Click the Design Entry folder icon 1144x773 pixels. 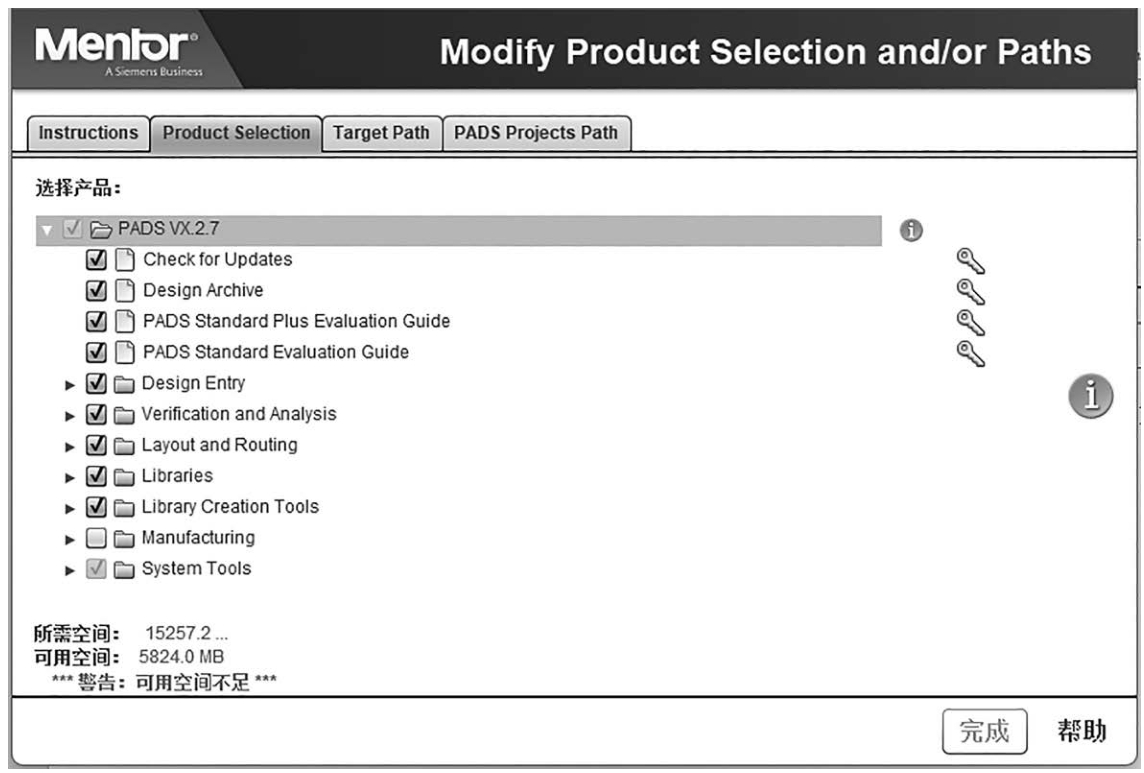pos(125,384)
